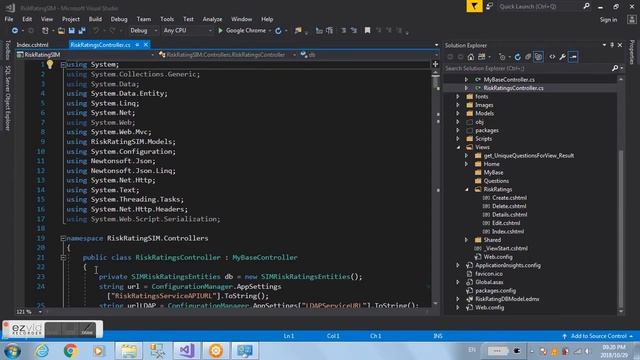This screenshot has height=360, width=640.
Task: Open Internet Explorer from the taskbar
Action: (42, 351)
